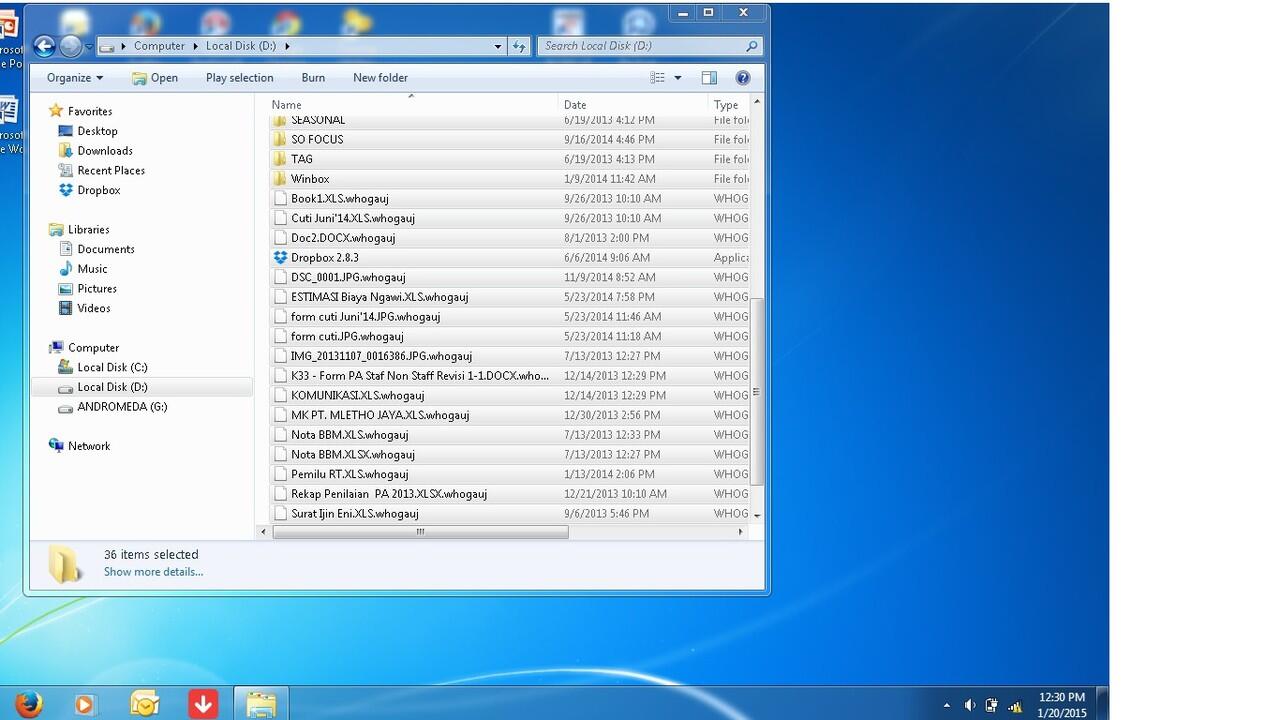Click the Open toolbar button

coord(155,78)
